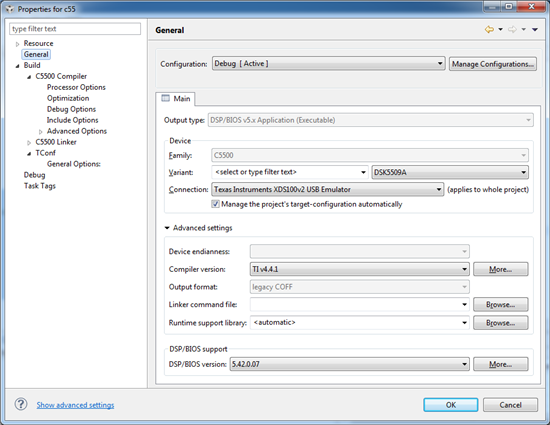The width and height of the screenshot is (550, 425).
Task: Click the help question mark icon
Action: 21,404
